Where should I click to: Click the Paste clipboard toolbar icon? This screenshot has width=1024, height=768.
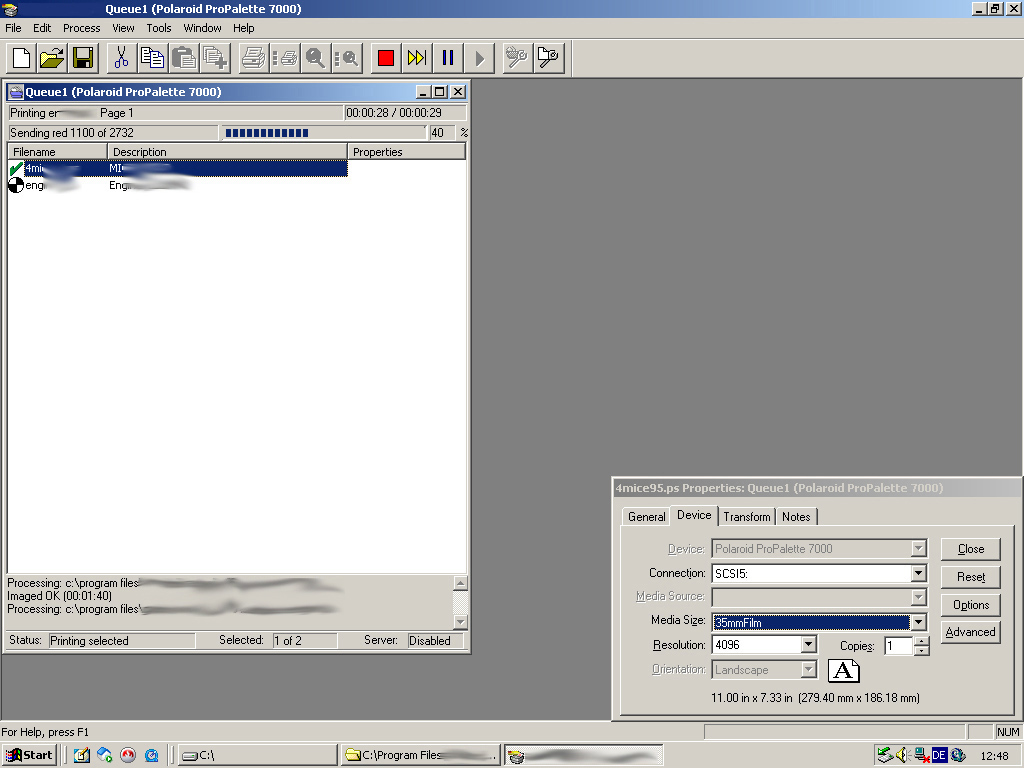[184, 58]
